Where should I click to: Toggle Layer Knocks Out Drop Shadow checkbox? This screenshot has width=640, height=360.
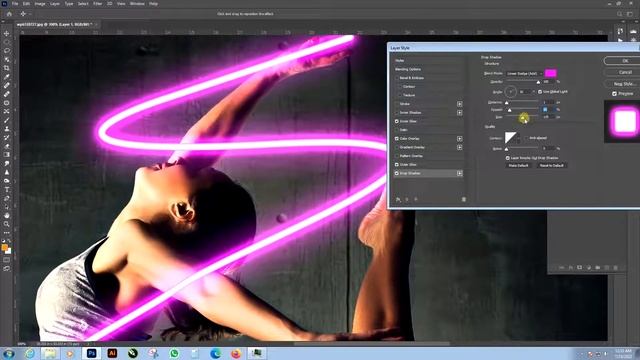pyautogui.click(x=508, y=158)
